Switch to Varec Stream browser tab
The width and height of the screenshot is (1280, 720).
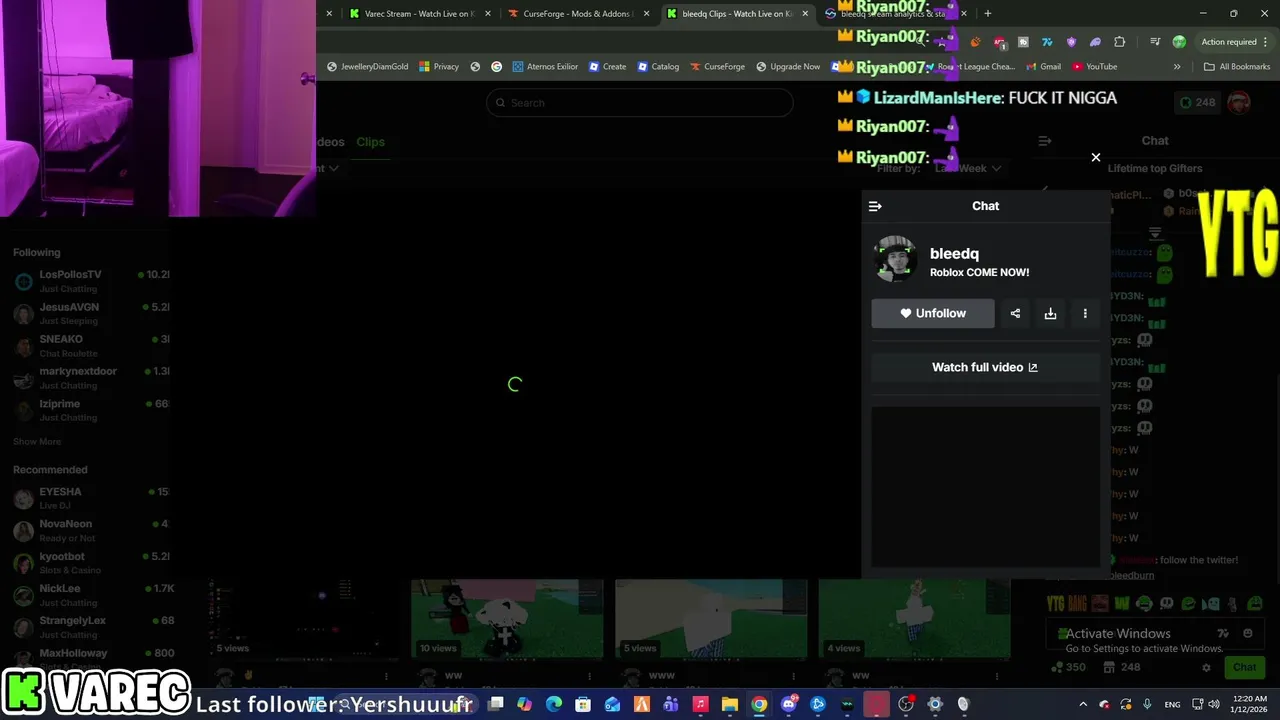pyautogui.click(x=419, y=14)
